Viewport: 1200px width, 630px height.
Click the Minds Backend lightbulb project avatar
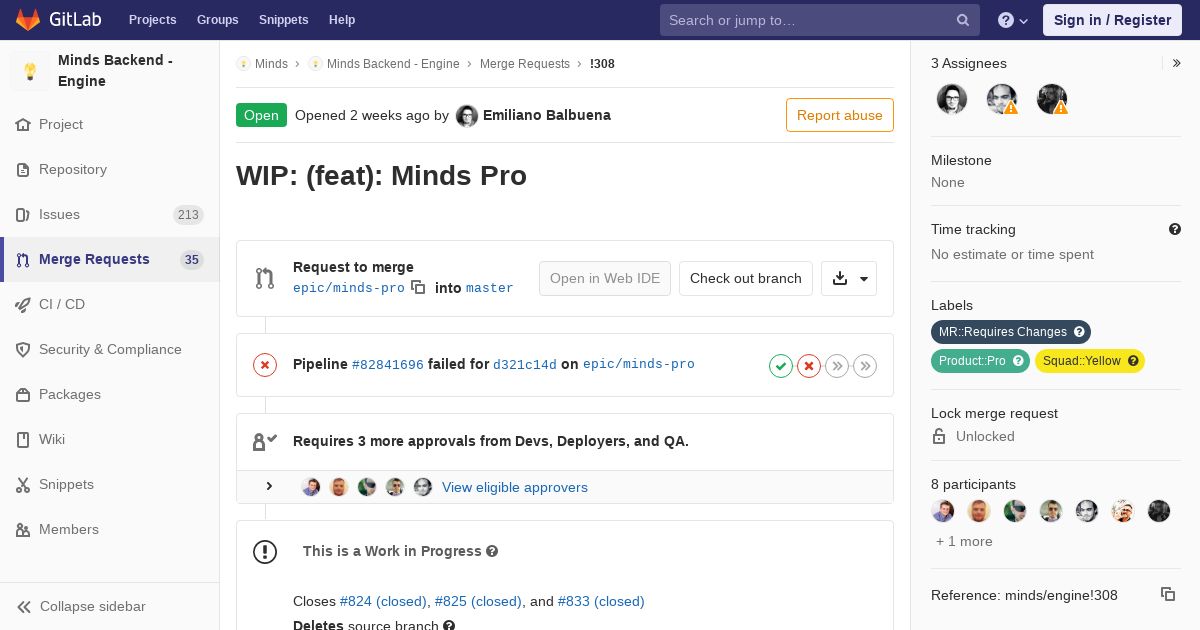(30, 71)
